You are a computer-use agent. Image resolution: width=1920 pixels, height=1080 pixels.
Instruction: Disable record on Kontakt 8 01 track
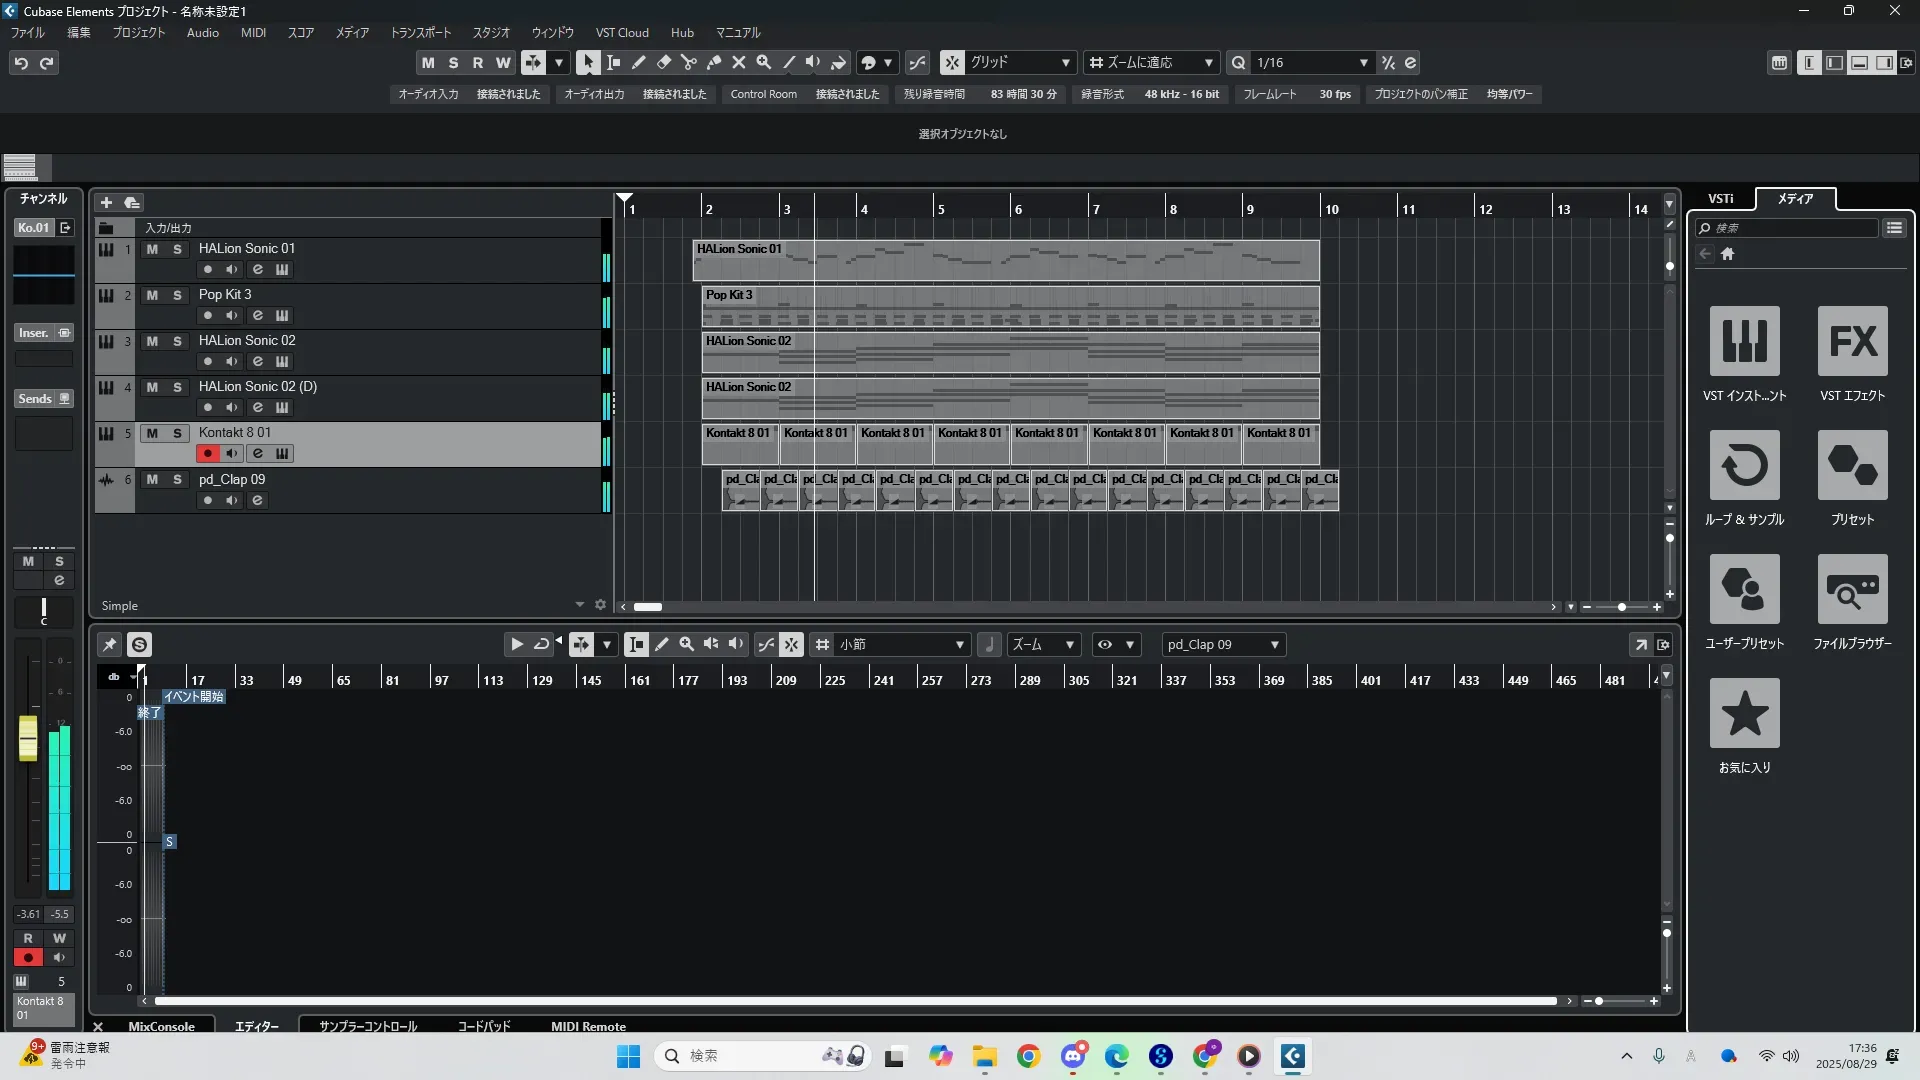[207, 454]
